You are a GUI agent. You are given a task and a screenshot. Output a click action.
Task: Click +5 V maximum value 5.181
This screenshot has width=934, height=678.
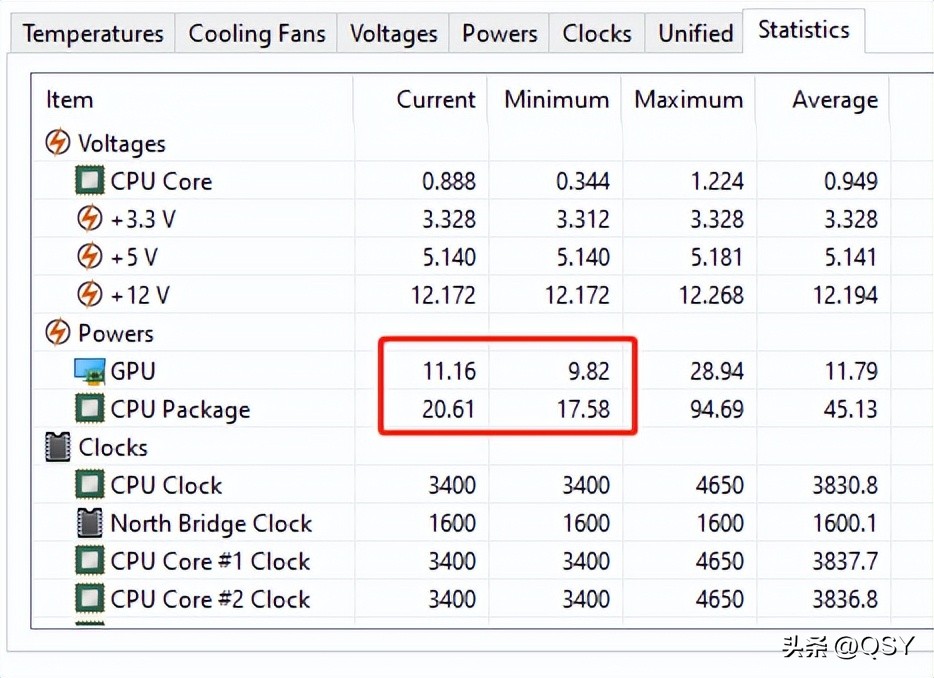(x=717, y=257)
